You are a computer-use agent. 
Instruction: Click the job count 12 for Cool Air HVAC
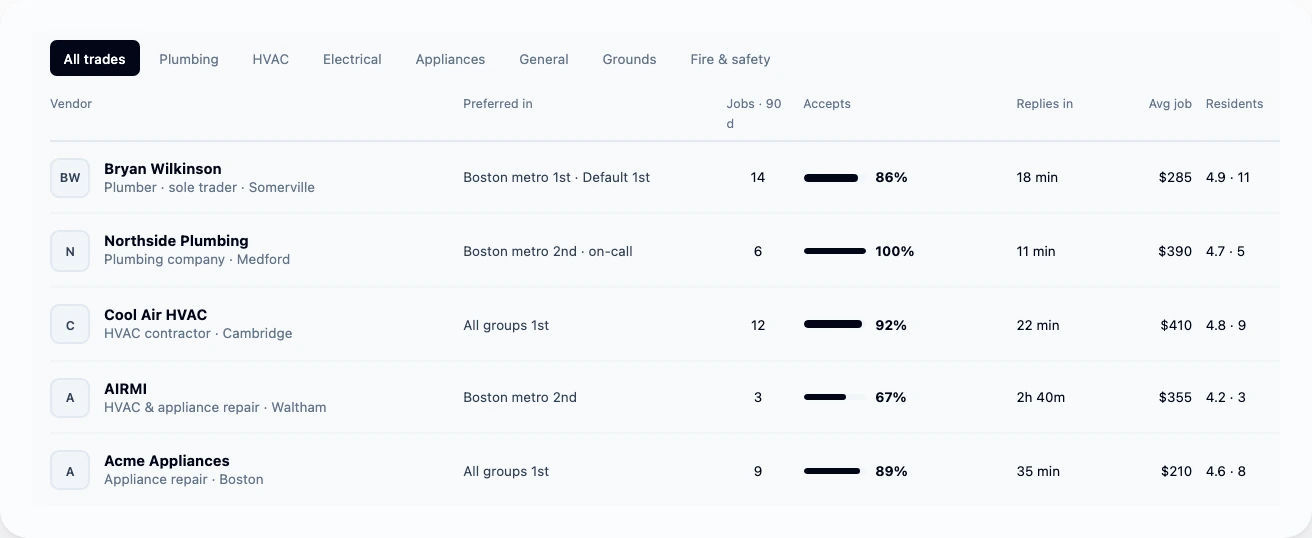(758, 326)
